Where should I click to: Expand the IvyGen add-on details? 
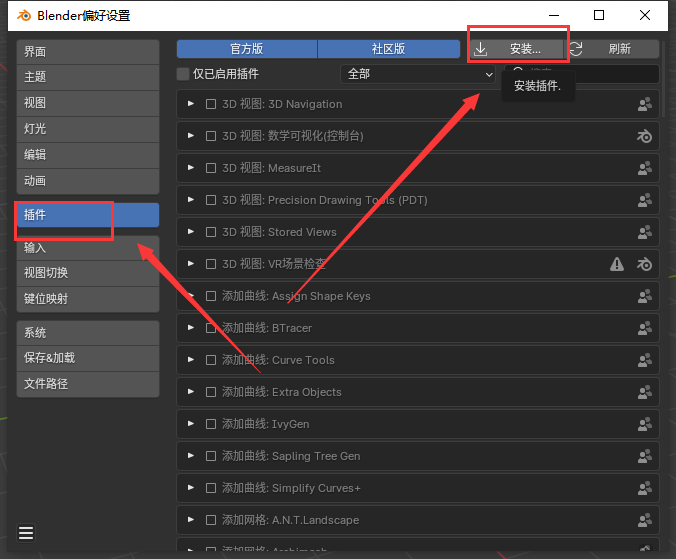pos(191,424)
